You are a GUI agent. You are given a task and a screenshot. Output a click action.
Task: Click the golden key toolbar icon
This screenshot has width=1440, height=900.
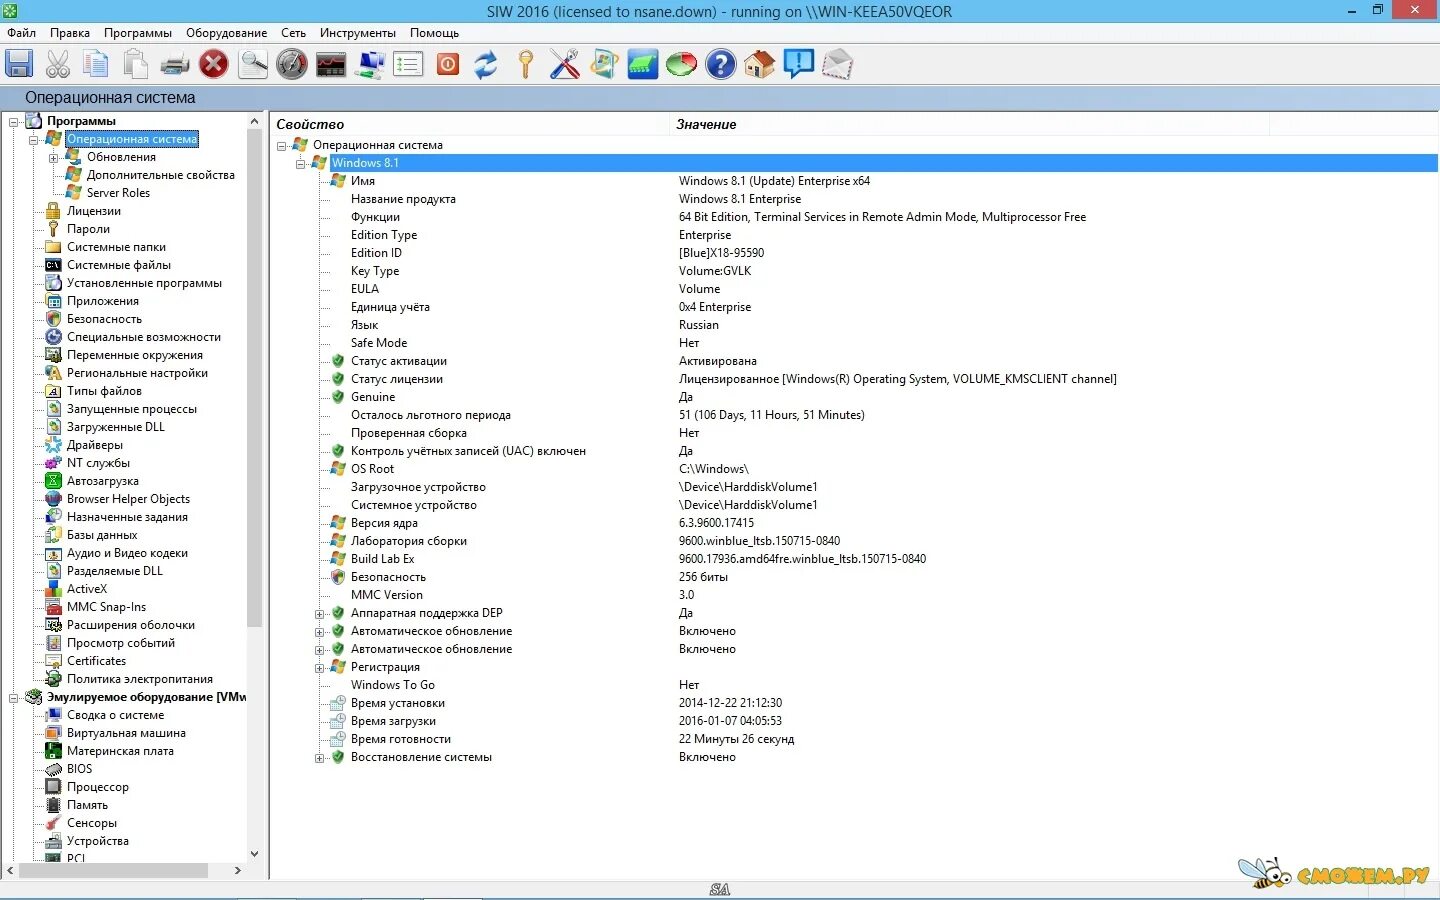pos(526,64)
